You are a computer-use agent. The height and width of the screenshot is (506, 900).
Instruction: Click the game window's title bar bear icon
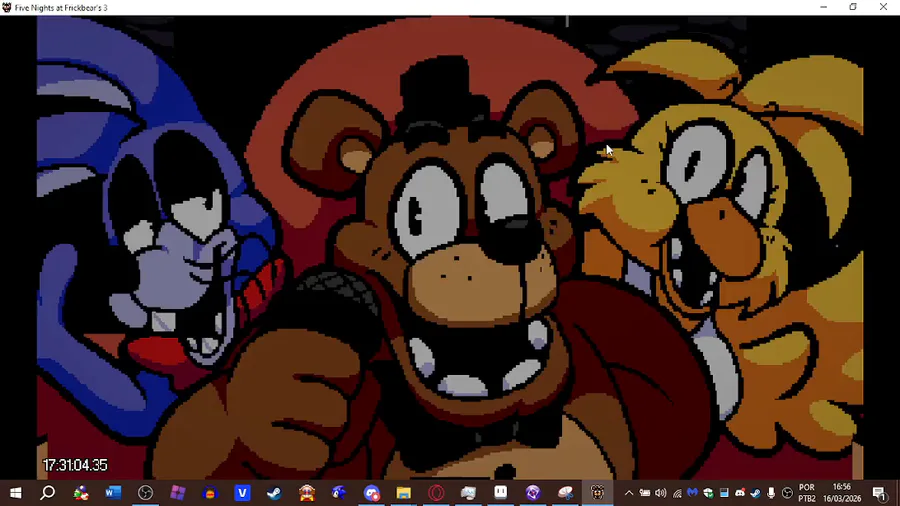(7, 7)
